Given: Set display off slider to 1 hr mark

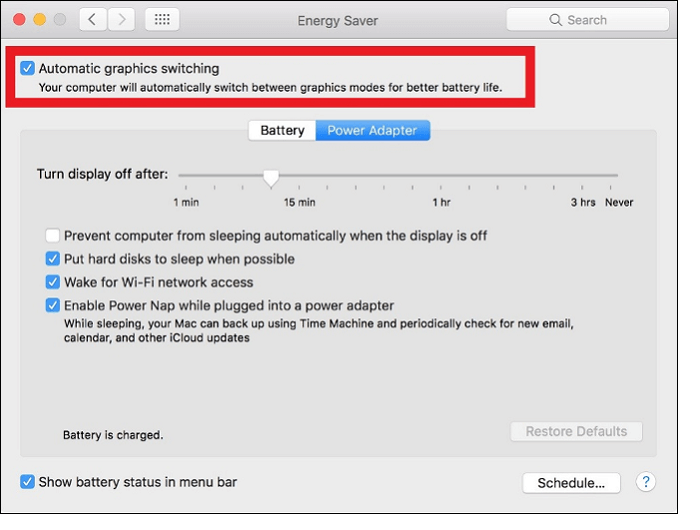Looking at the screenshot, I should 441,175.
